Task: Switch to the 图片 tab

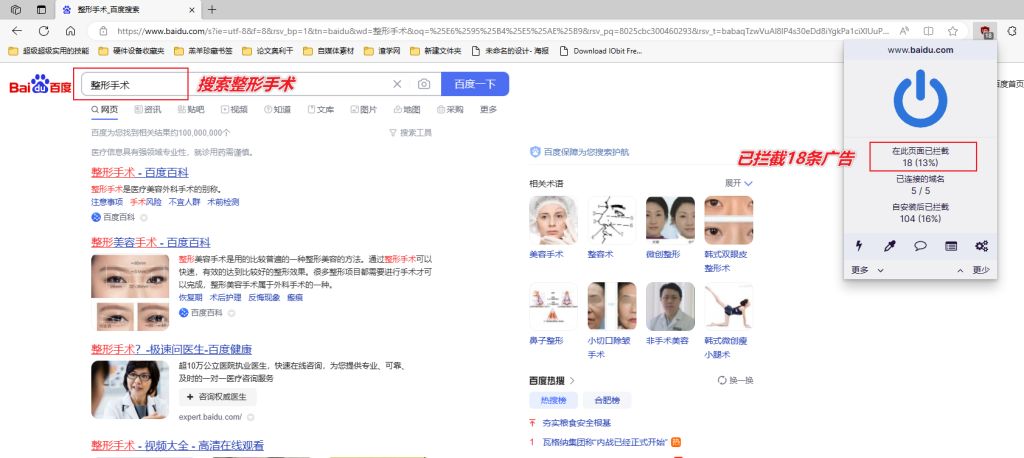Action: click(364, 109)
